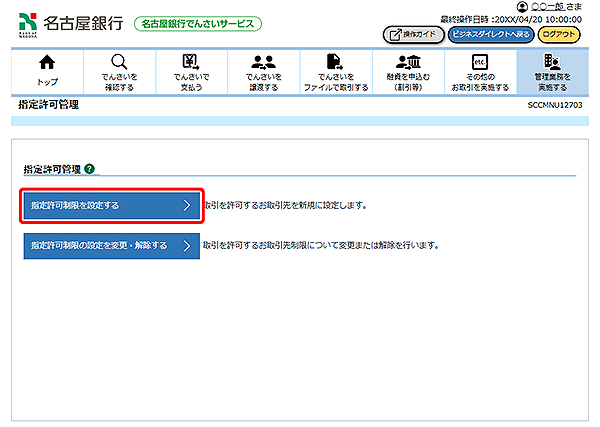Open the 操作ガイド button
Viewport: 600px width, 427px height.
point(412,34)
